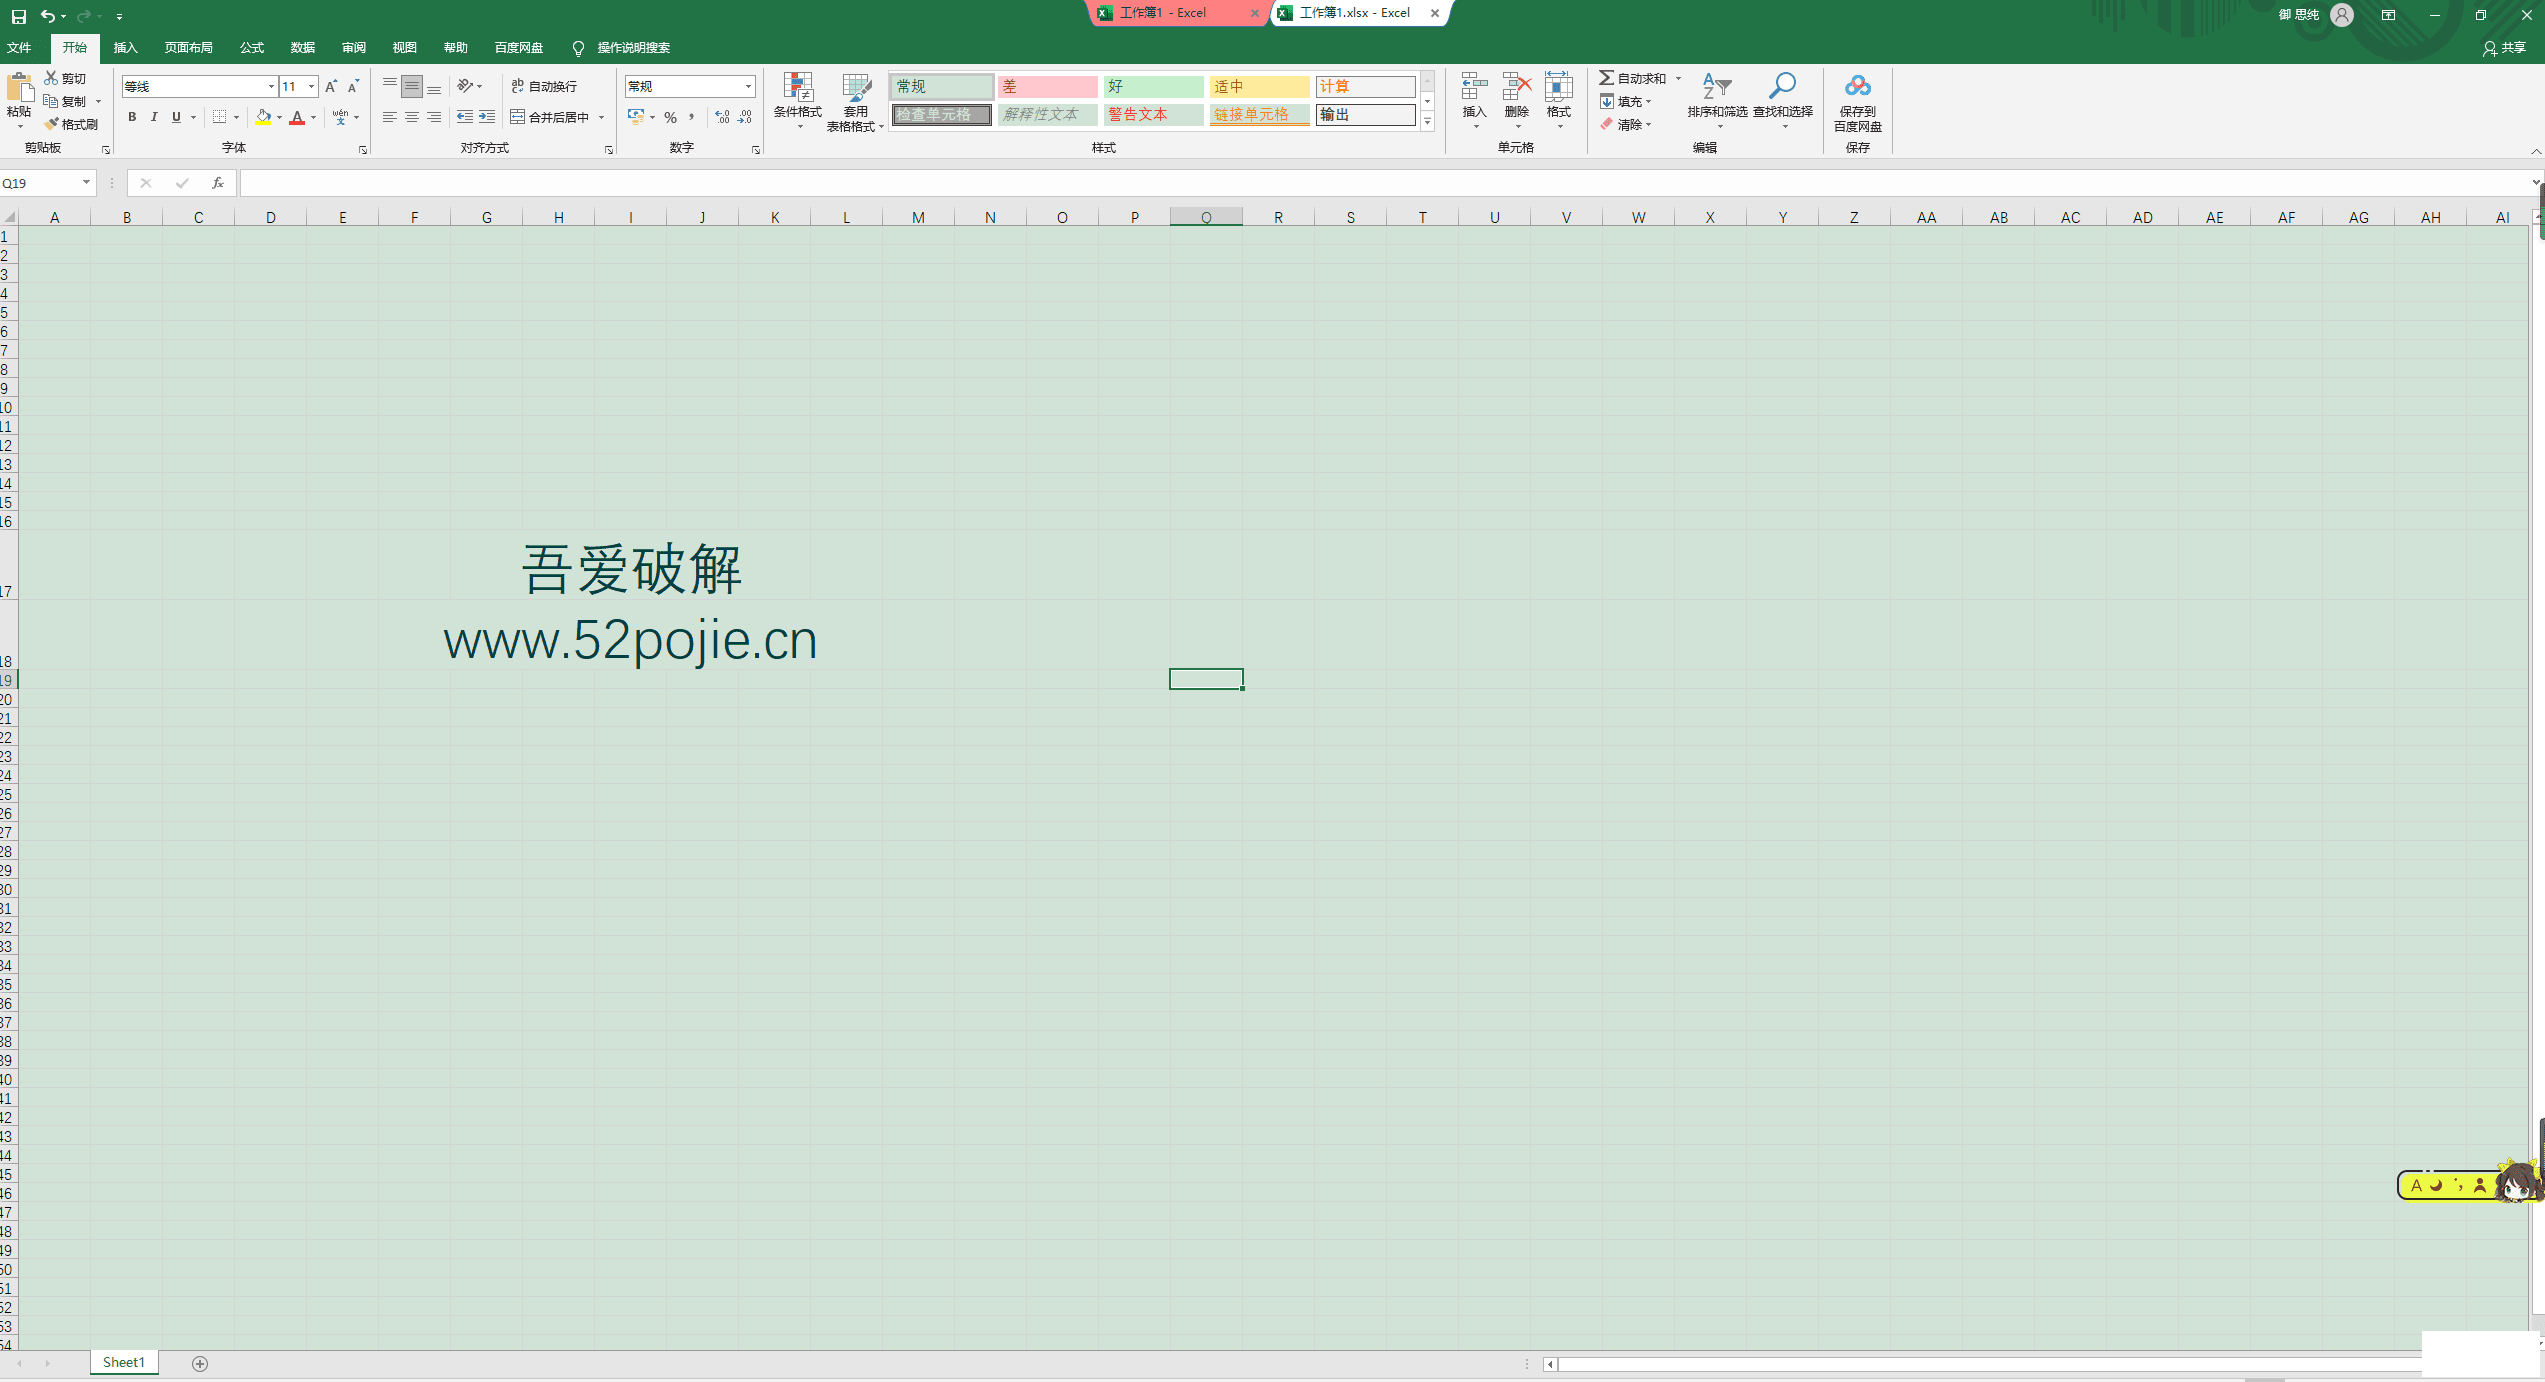Image resolution: width=2545 pixels, height=1382 pixels.
Task: Apply the Bad (差) cell style
Action: click(x=1047, y=87)
